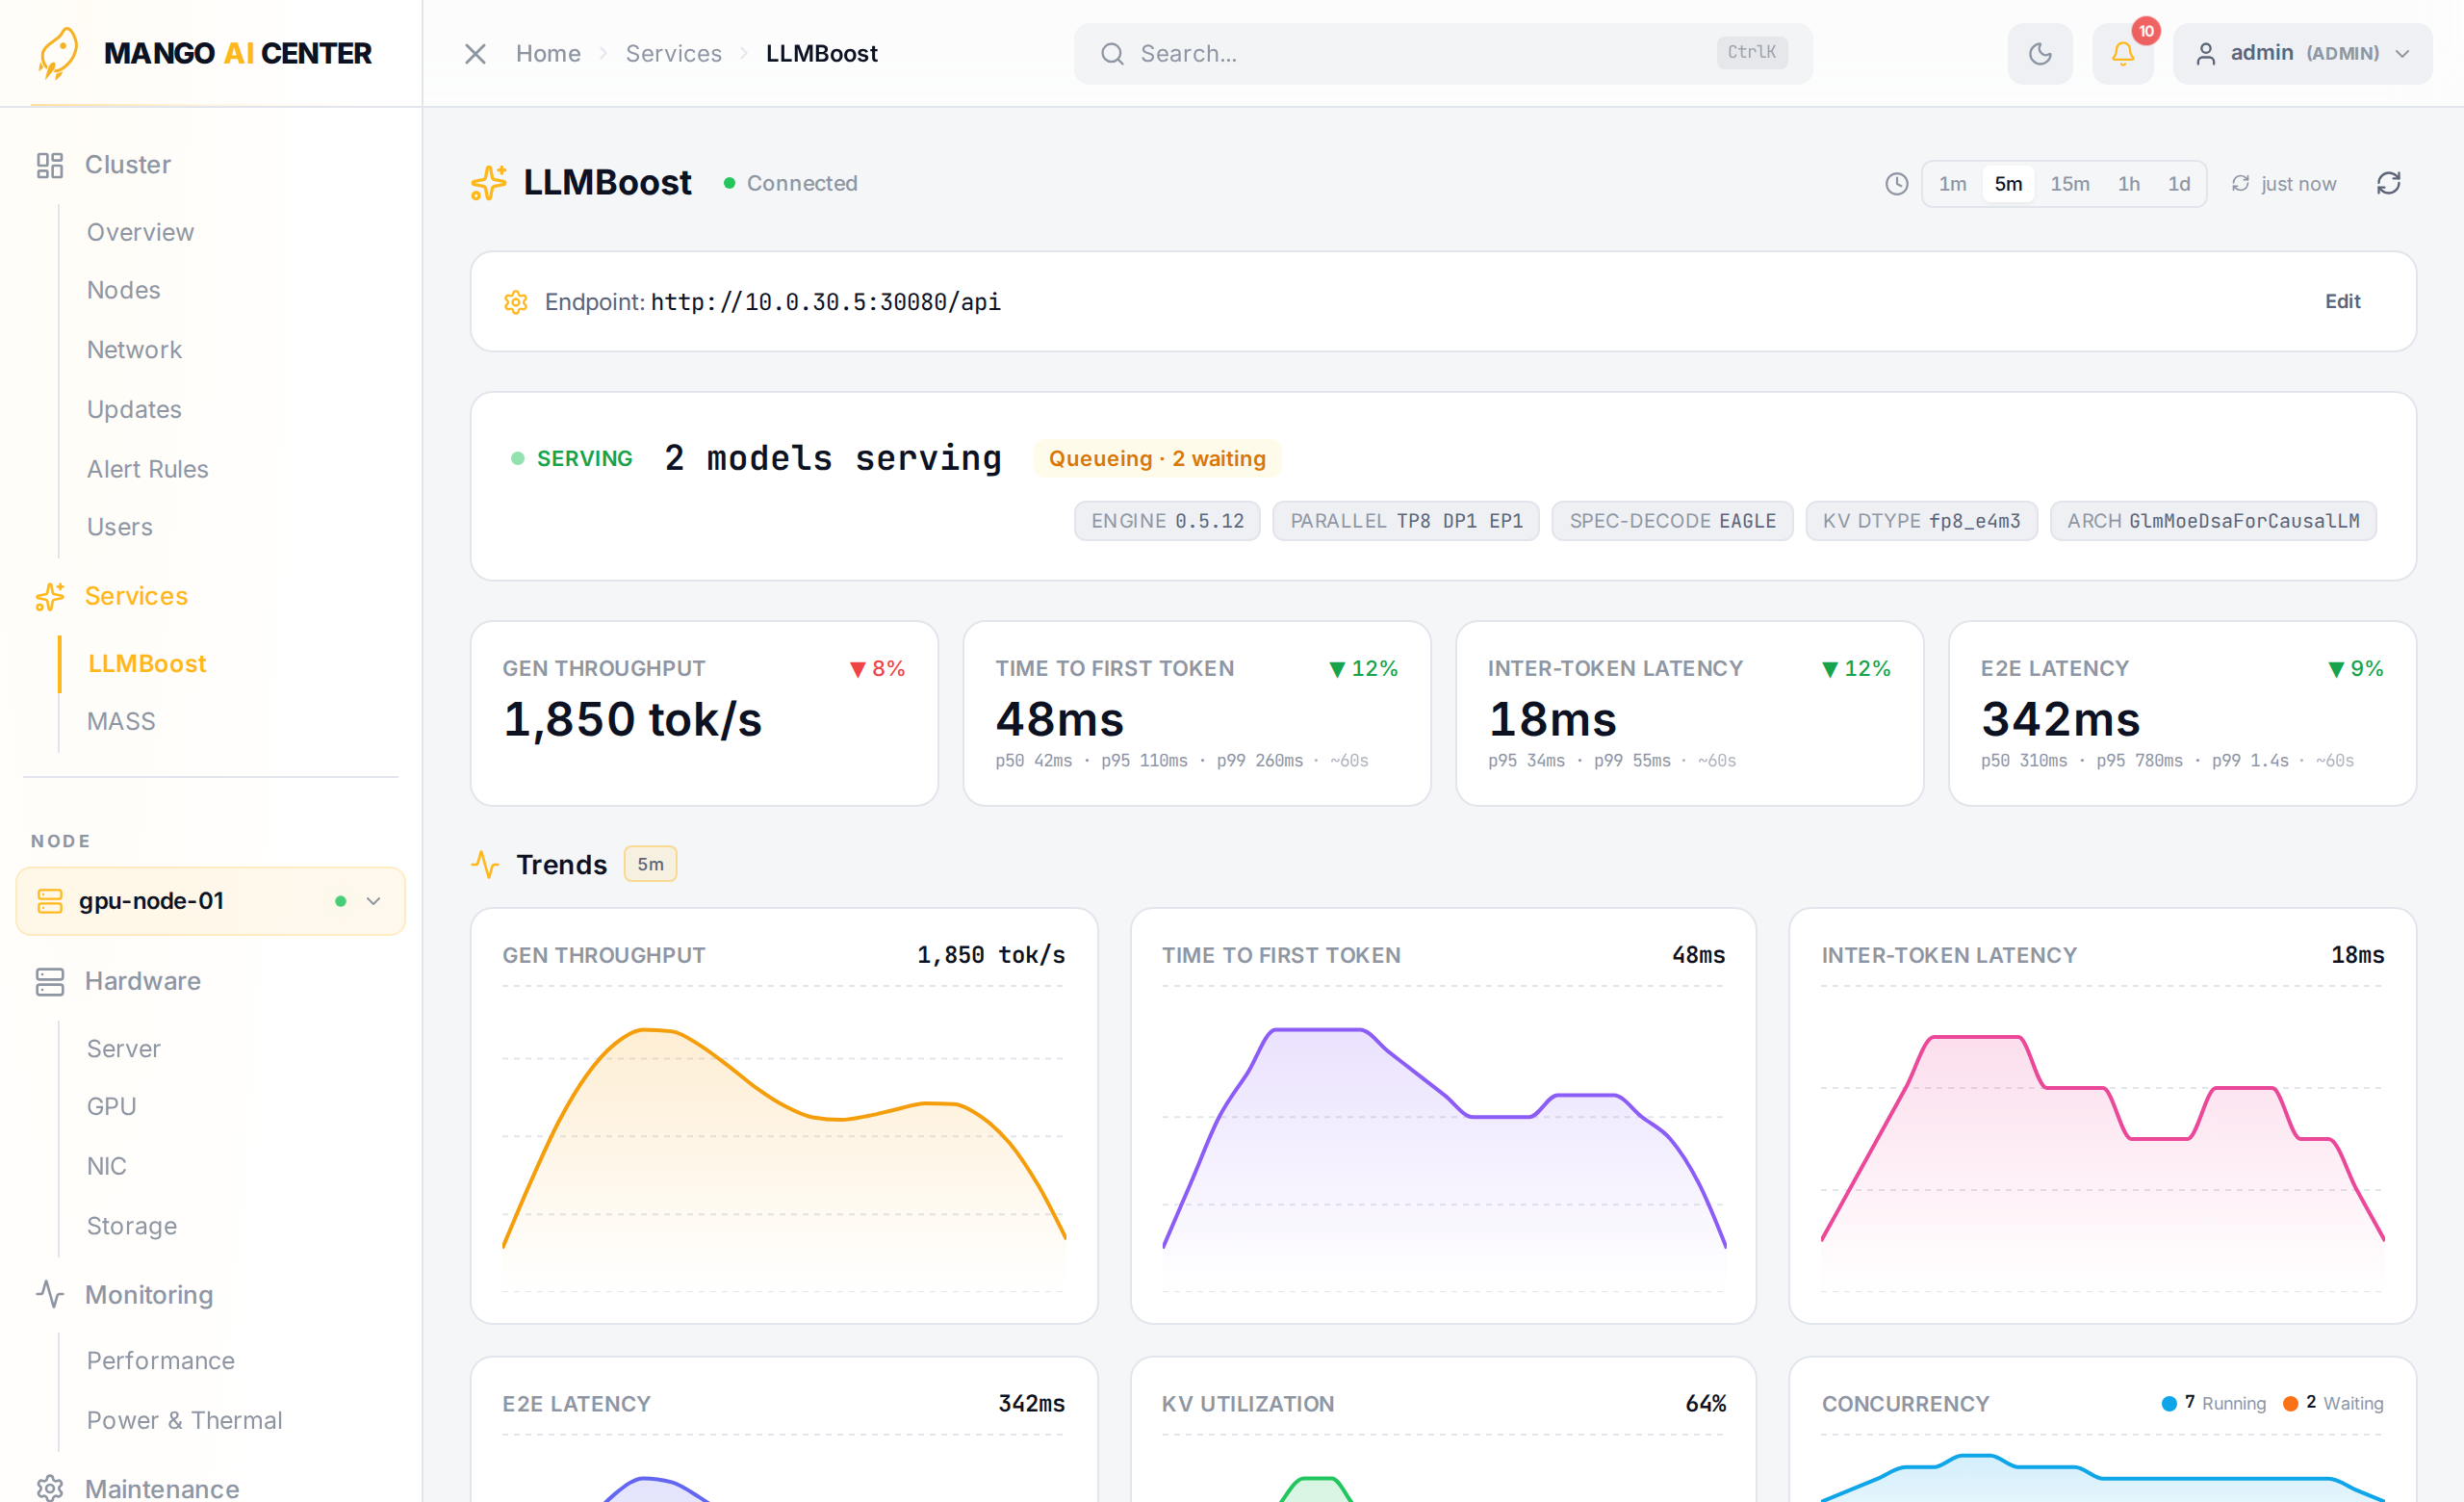Click the Services sparkle icon in sidebar
Screen dimensions: 2464x1502
point(49,596)
